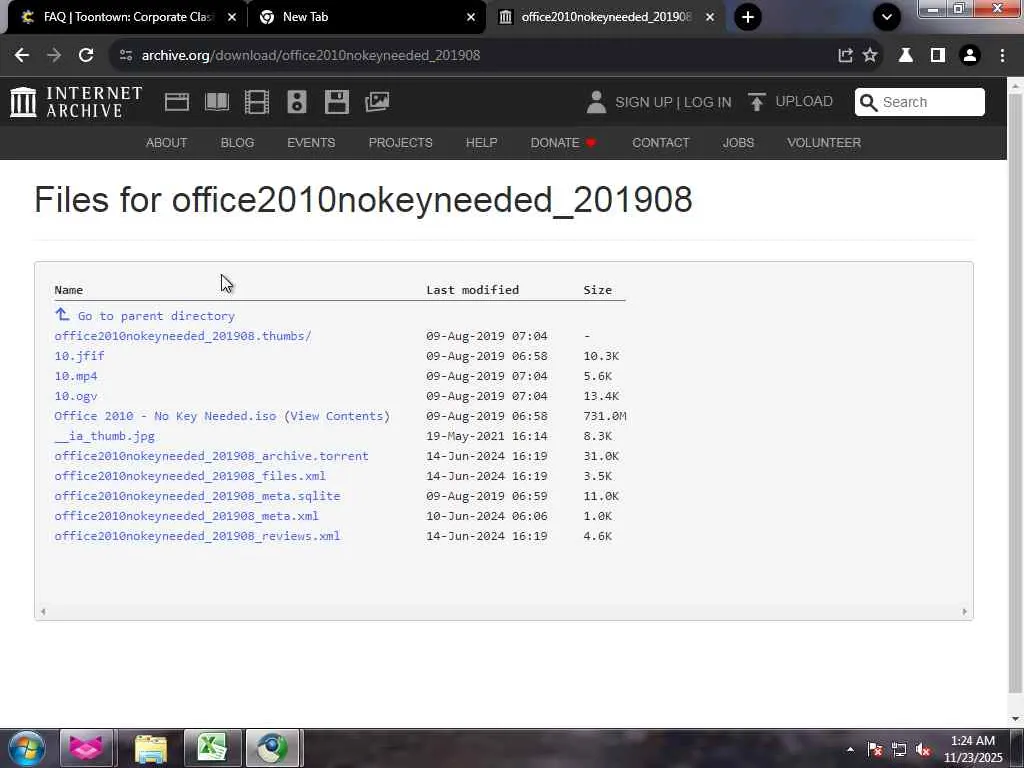
Task: Click the site information icon in address bar
Action: pyautogui.click(x=126, y=56)
